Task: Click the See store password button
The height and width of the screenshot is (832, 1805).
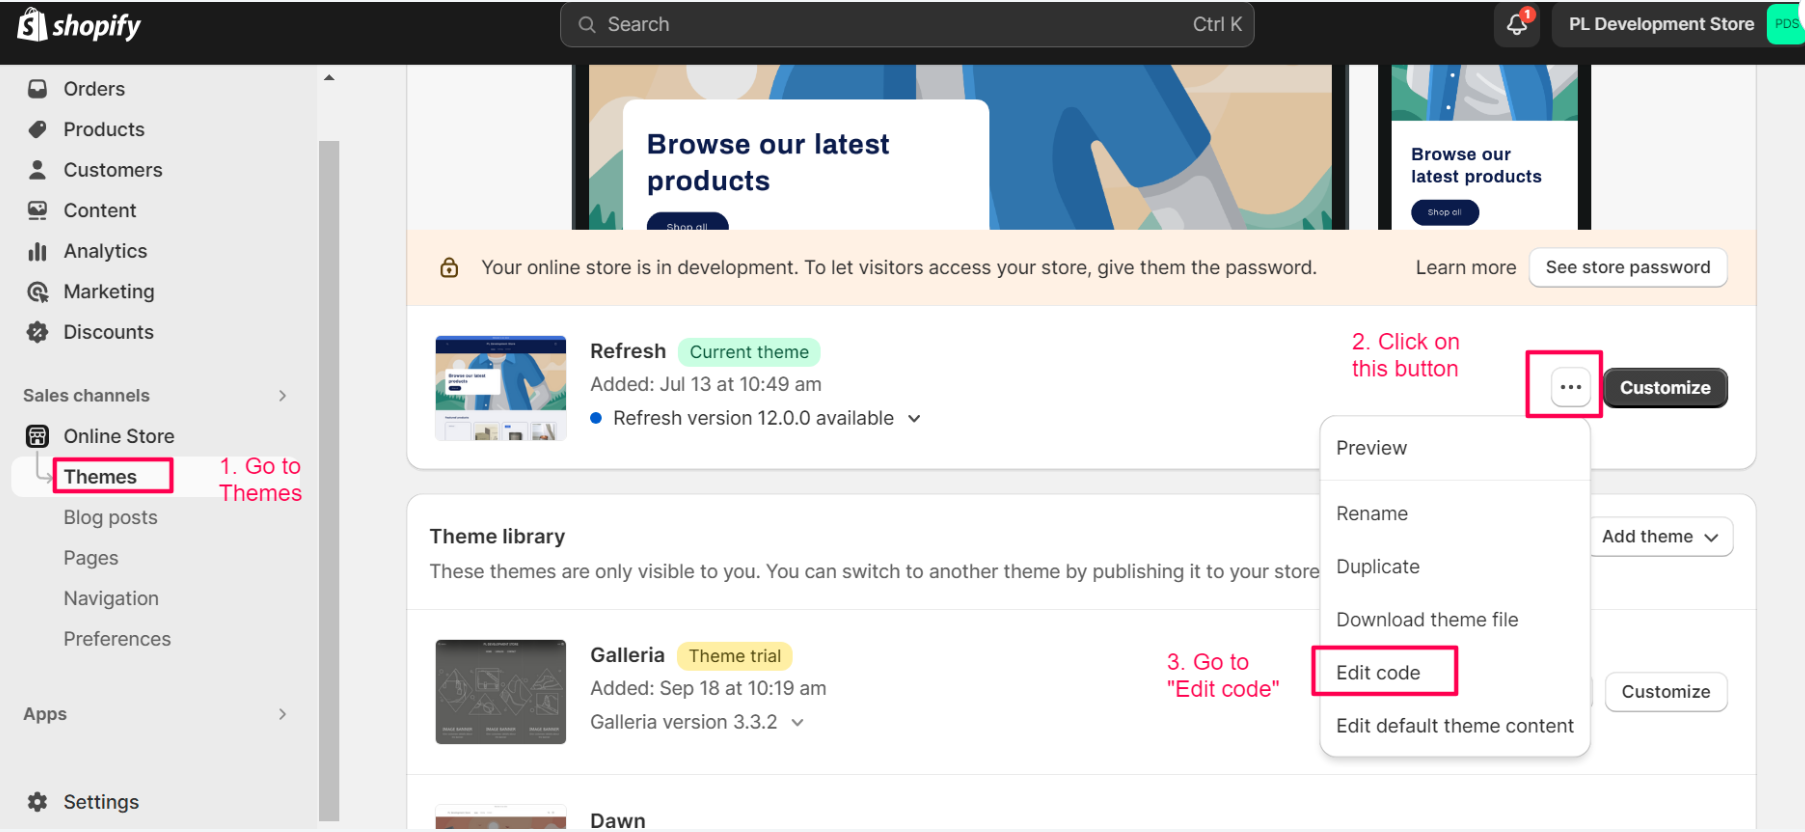Action: click(x=1627, y=268)
